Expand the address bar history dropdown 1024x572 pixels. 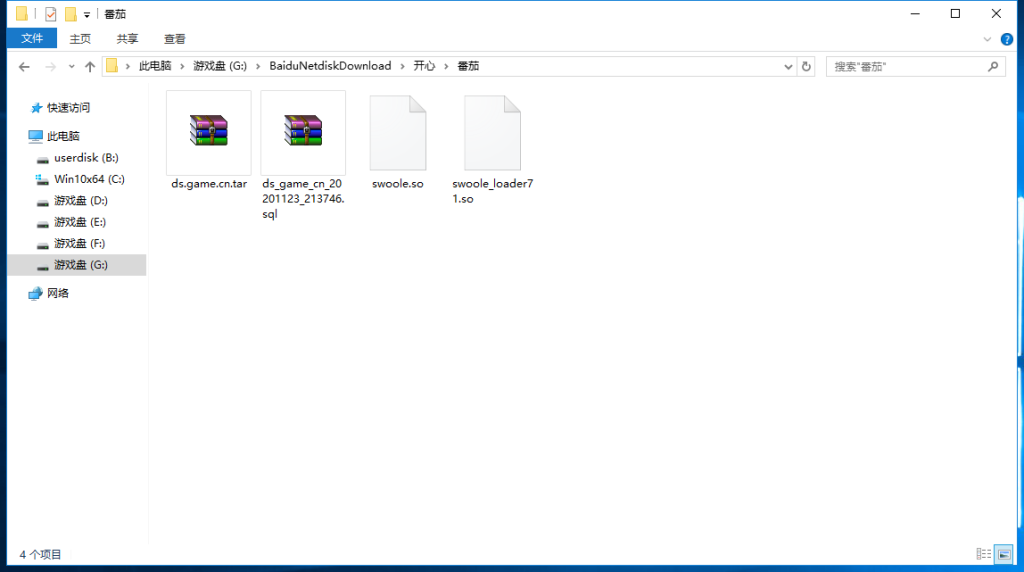tap(788, 67)
